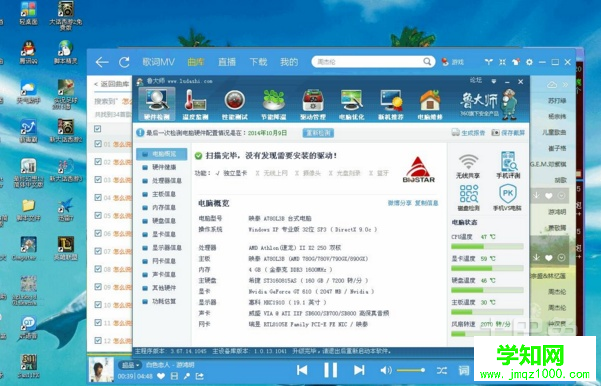Toggle checkbox for song 07
Screen dimensions: 601x386
pyautogui.click(x=98, y=251)
